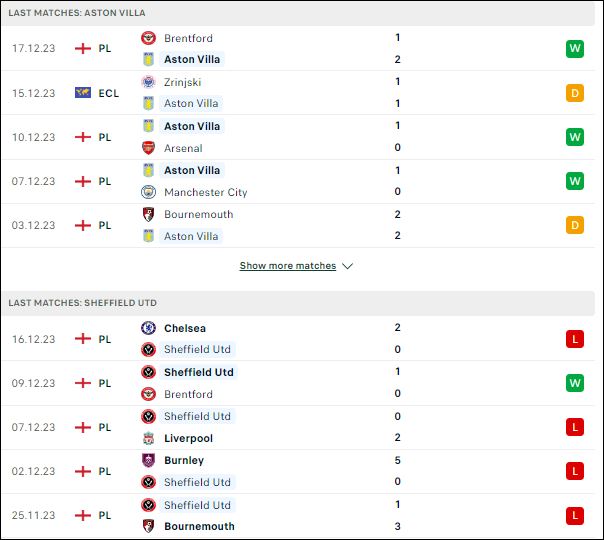Expand Show more matches chevron
Image resolution: width=604 pixels, height=540 pixels.
[347, 266]
